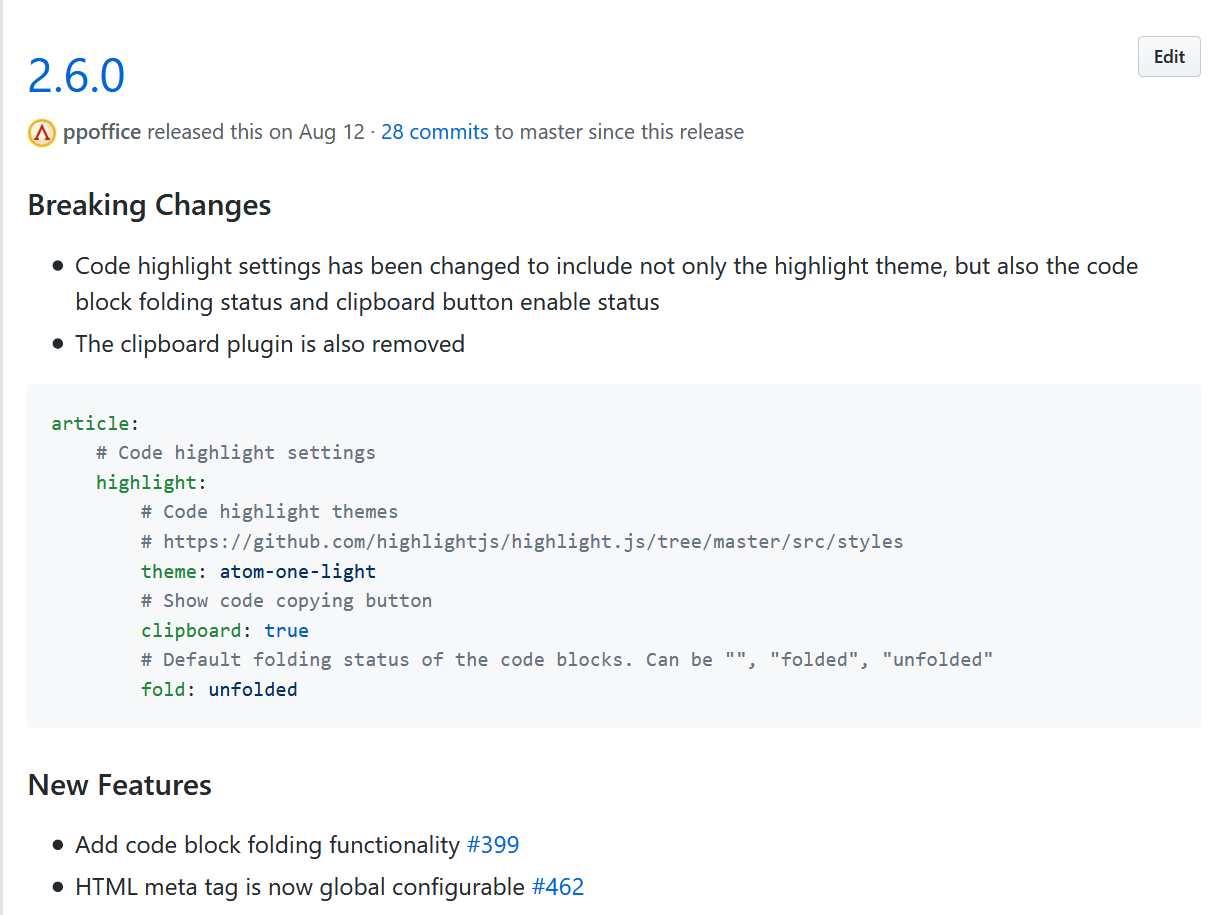The image size is (1224, 915).
Task: Click the Edit button
Action: 1168,56
